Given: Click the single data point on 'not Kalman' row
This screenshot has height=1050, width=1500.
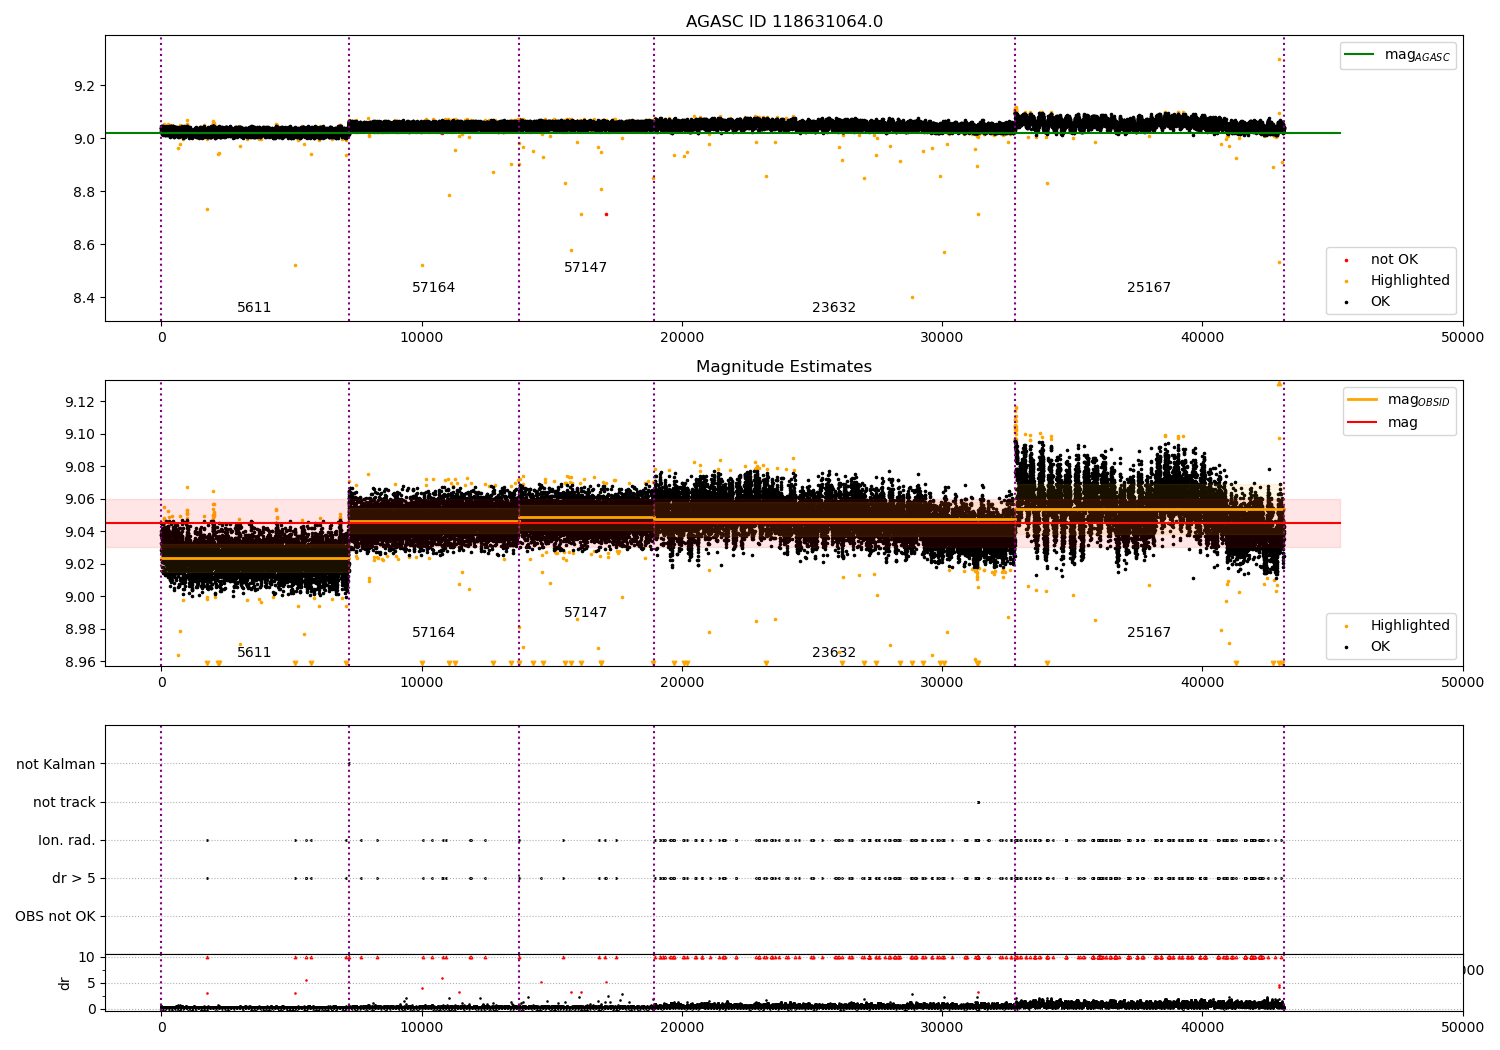Looking at the screenshot, I should 349,764.
